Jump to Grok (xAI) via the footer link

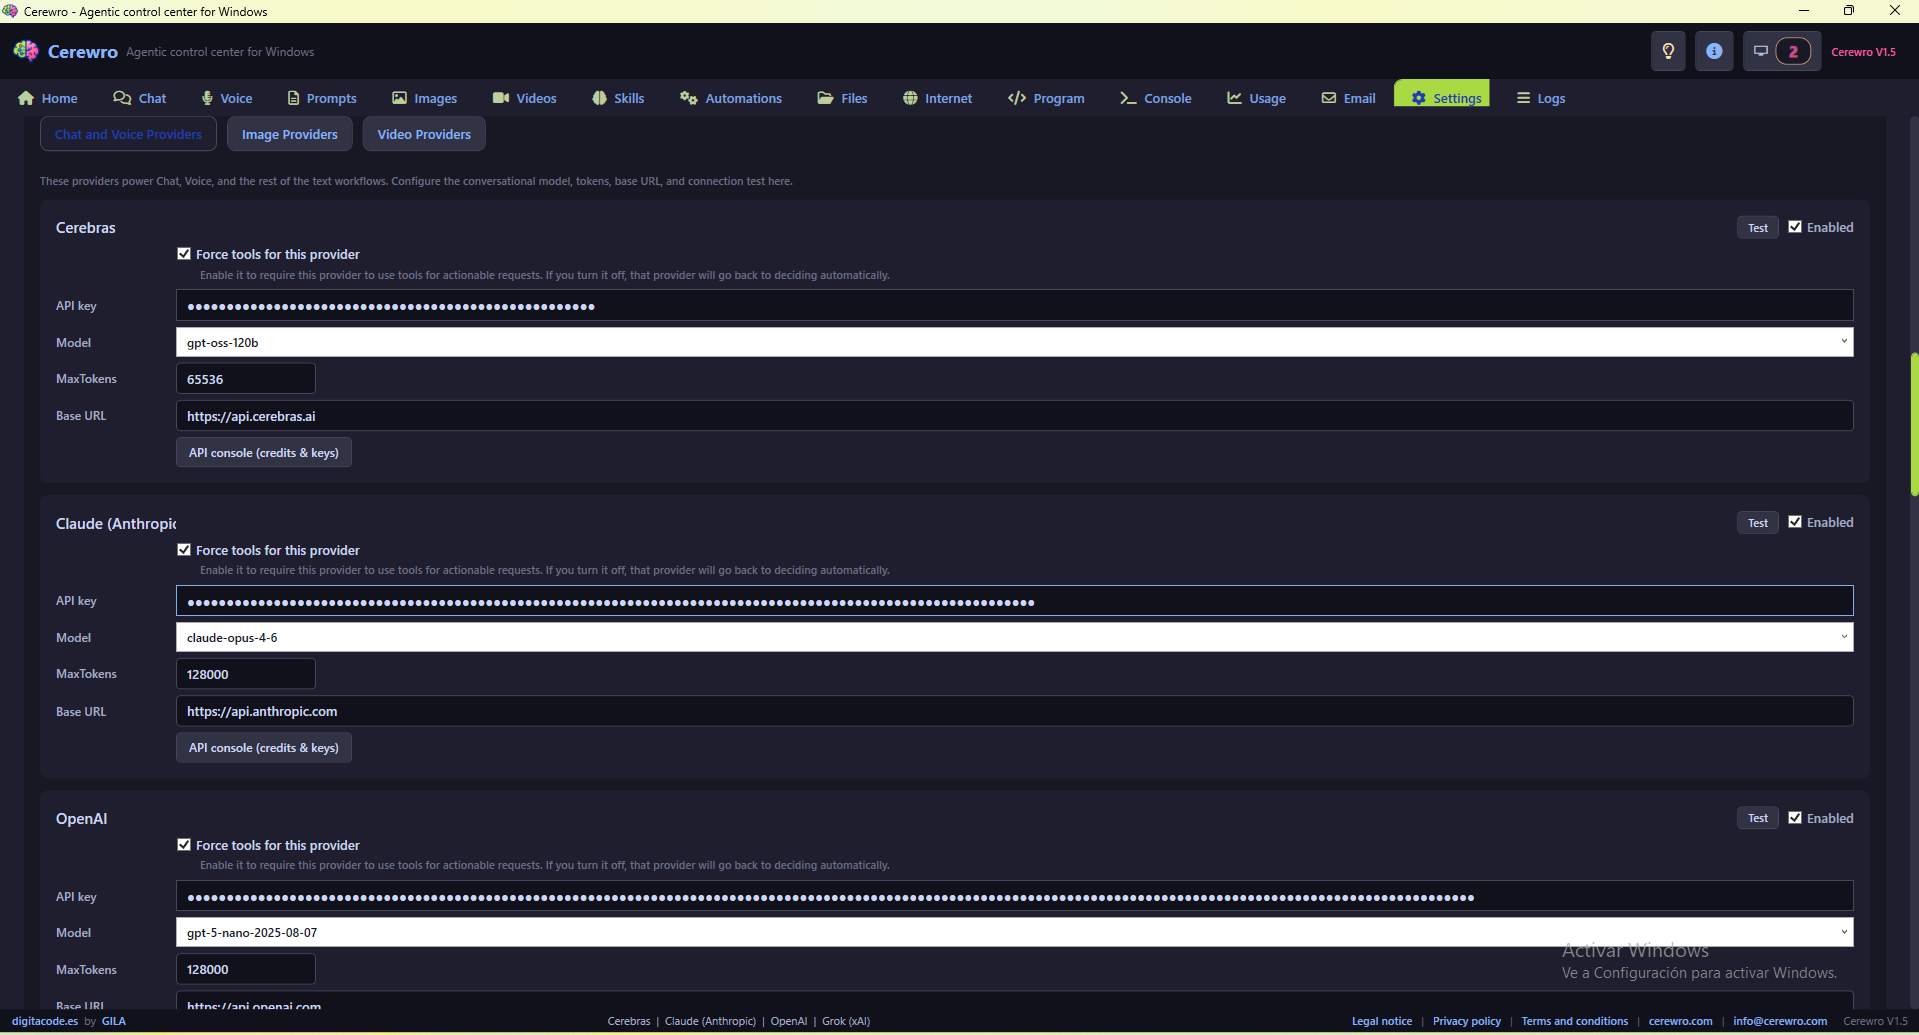pos(846,1021)
